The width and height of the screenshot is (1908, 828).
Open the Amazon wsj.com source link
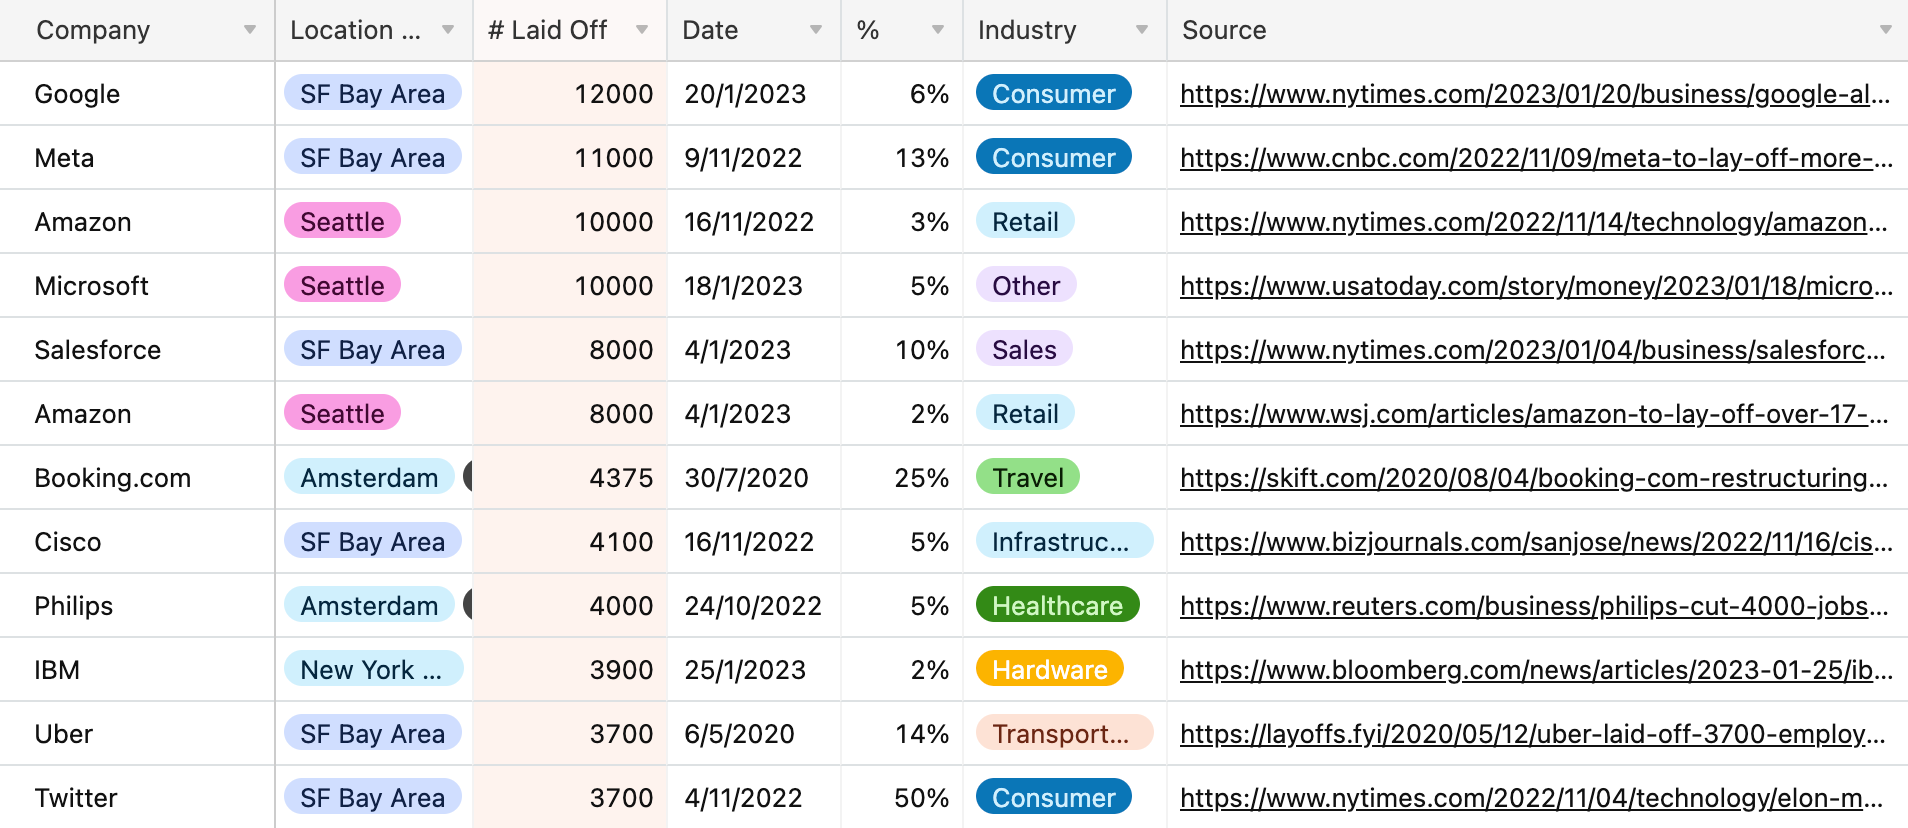[x=1534, y=414]
